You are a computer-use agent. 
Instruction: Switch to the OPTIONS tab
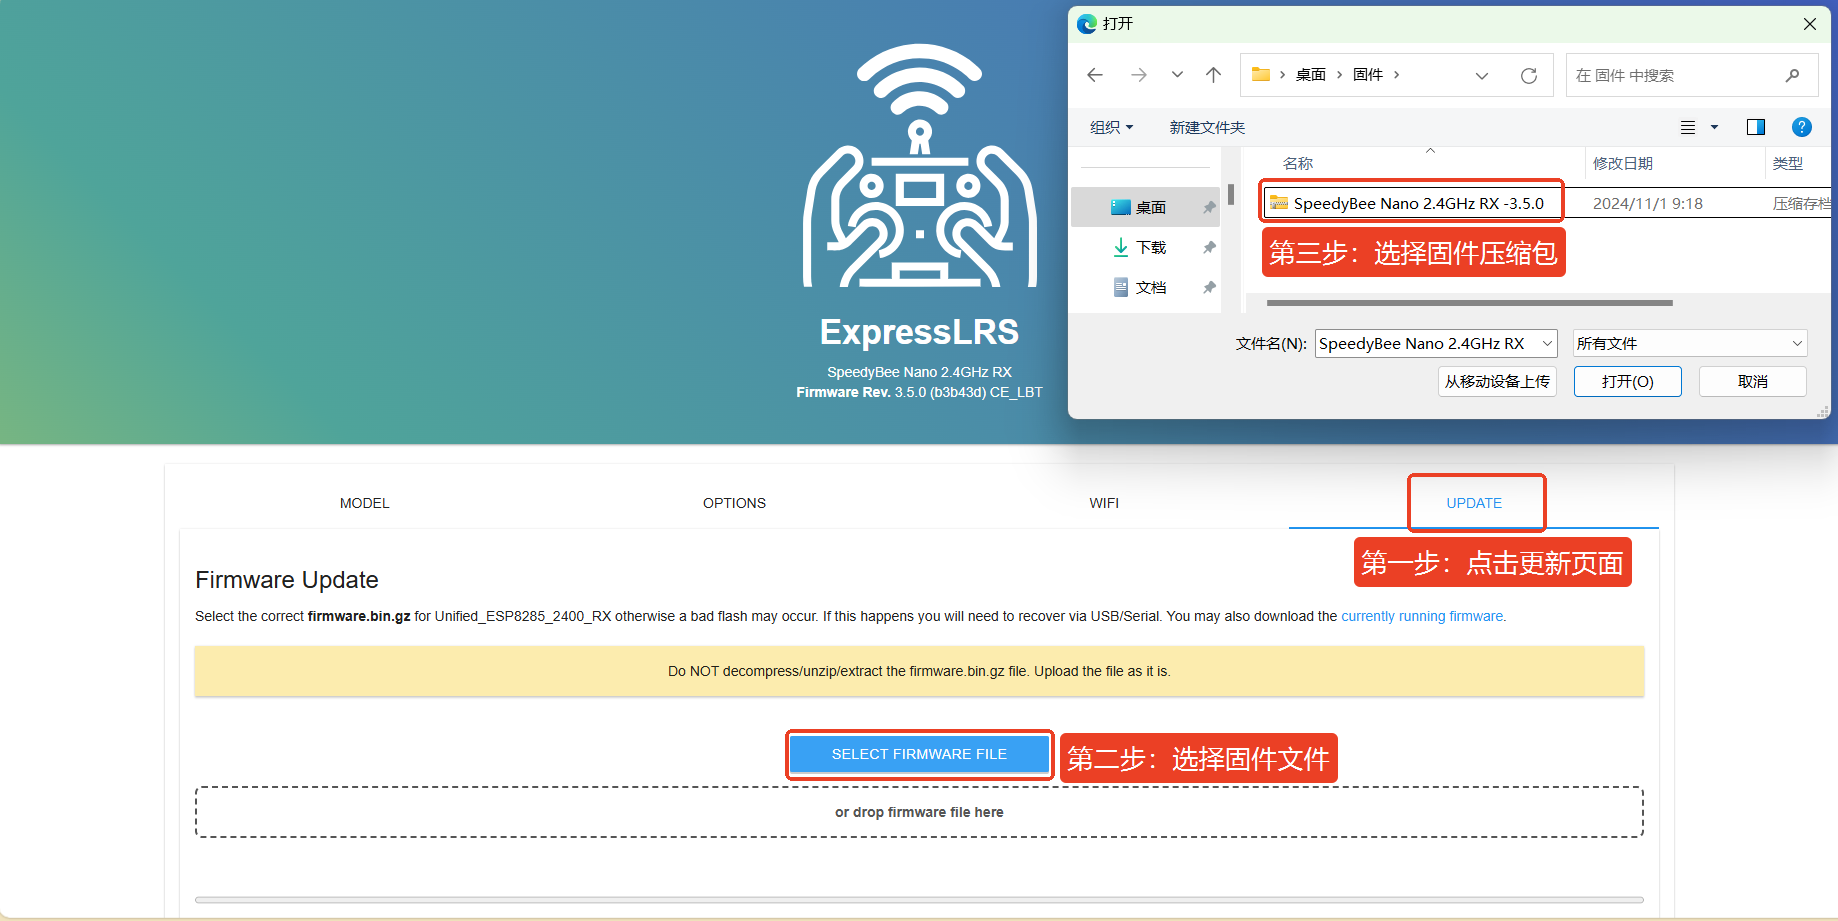tap(734, 503)
